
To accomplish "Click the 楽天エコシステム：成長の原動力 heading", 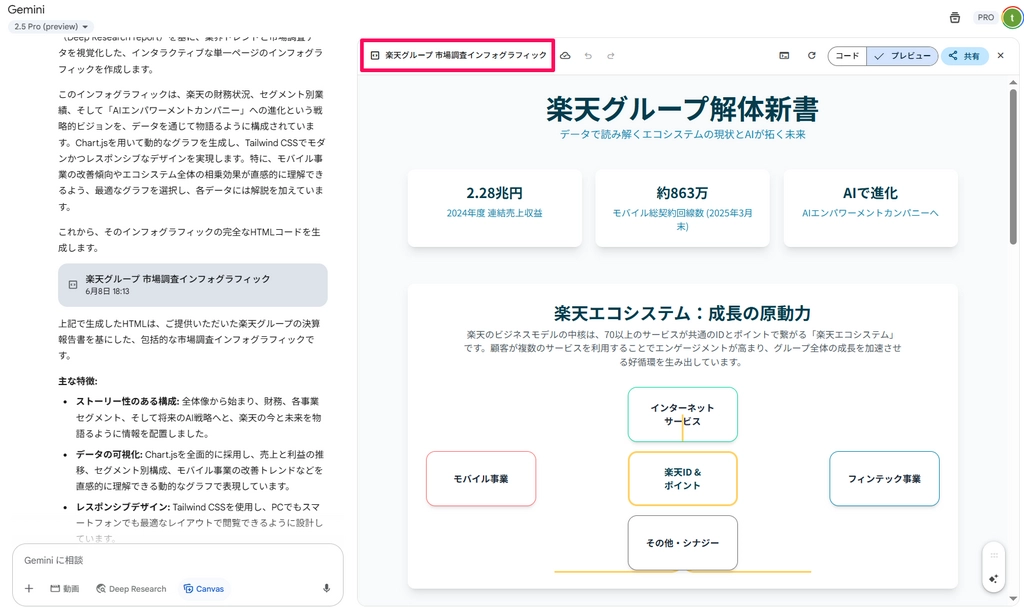I will pyautogui.click(x=682, y=314).
